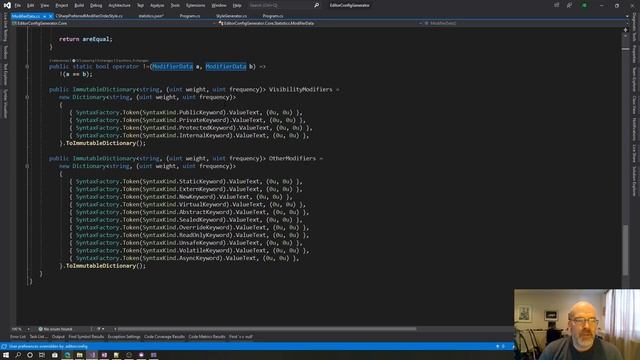The image size is (640, 360).
Task: Open the Help menu
Action: tap(237, 5)
